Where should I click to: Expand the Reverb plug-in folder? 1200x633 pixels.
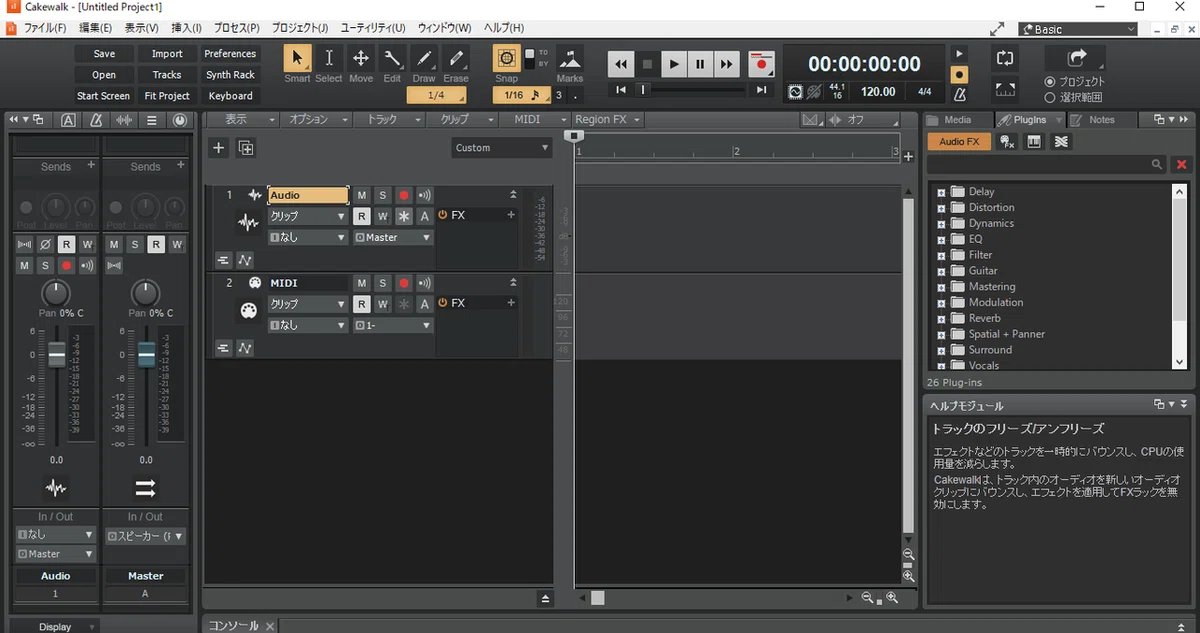tap(941, 319)
